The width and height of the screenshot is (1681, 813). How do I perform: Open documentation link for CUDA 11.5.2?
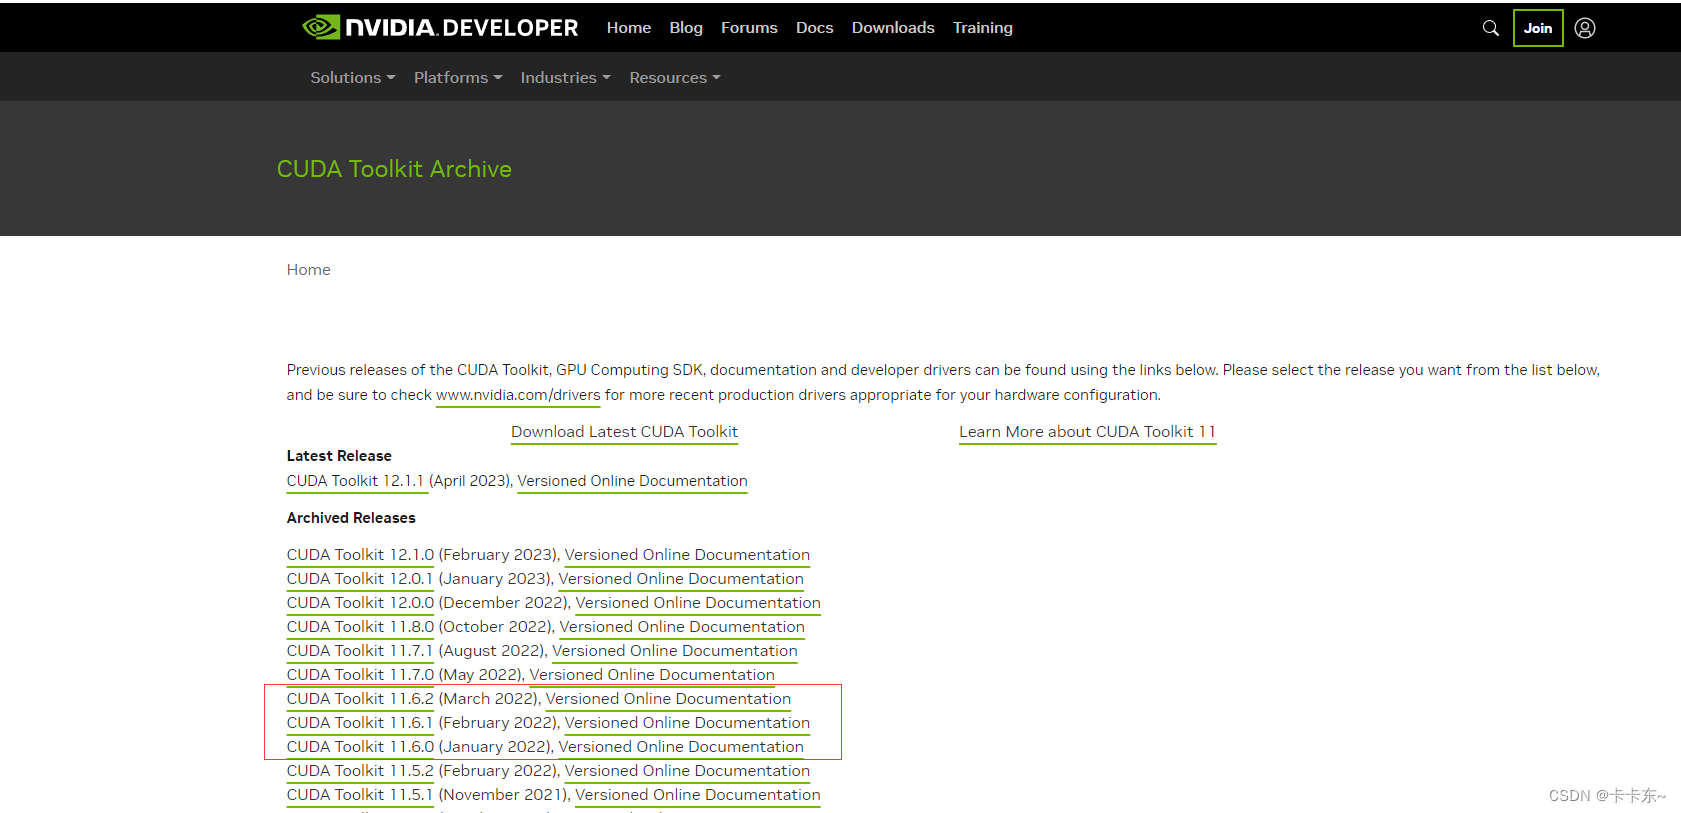687,771
